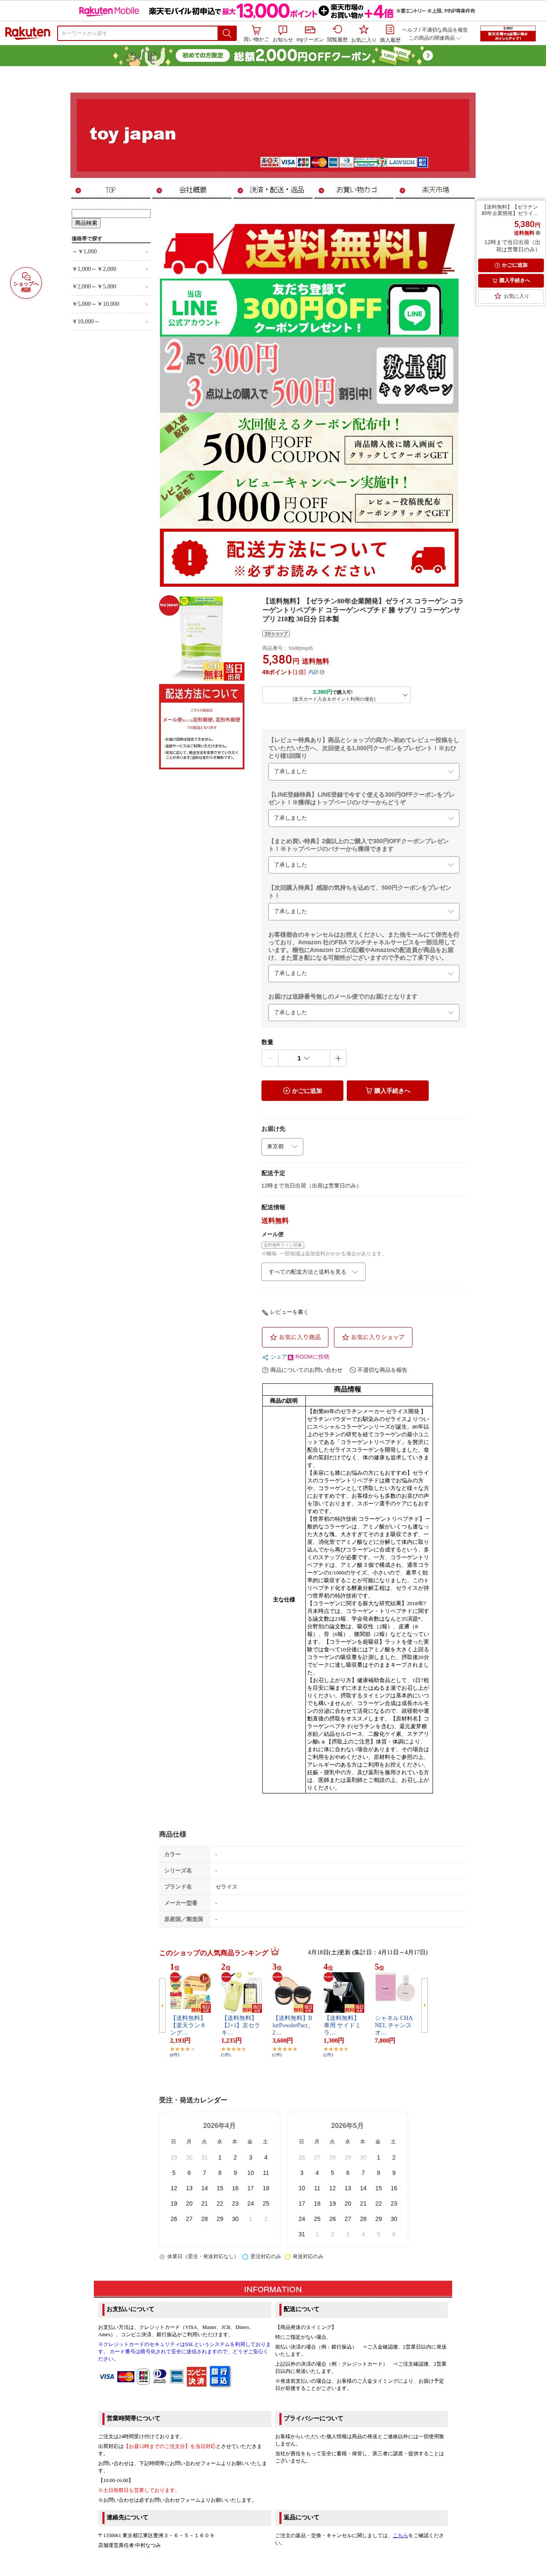This screenshot has width=546, height=2576.
Task: Click かごに追加 in the floating side panel
Action: [511, 265]
